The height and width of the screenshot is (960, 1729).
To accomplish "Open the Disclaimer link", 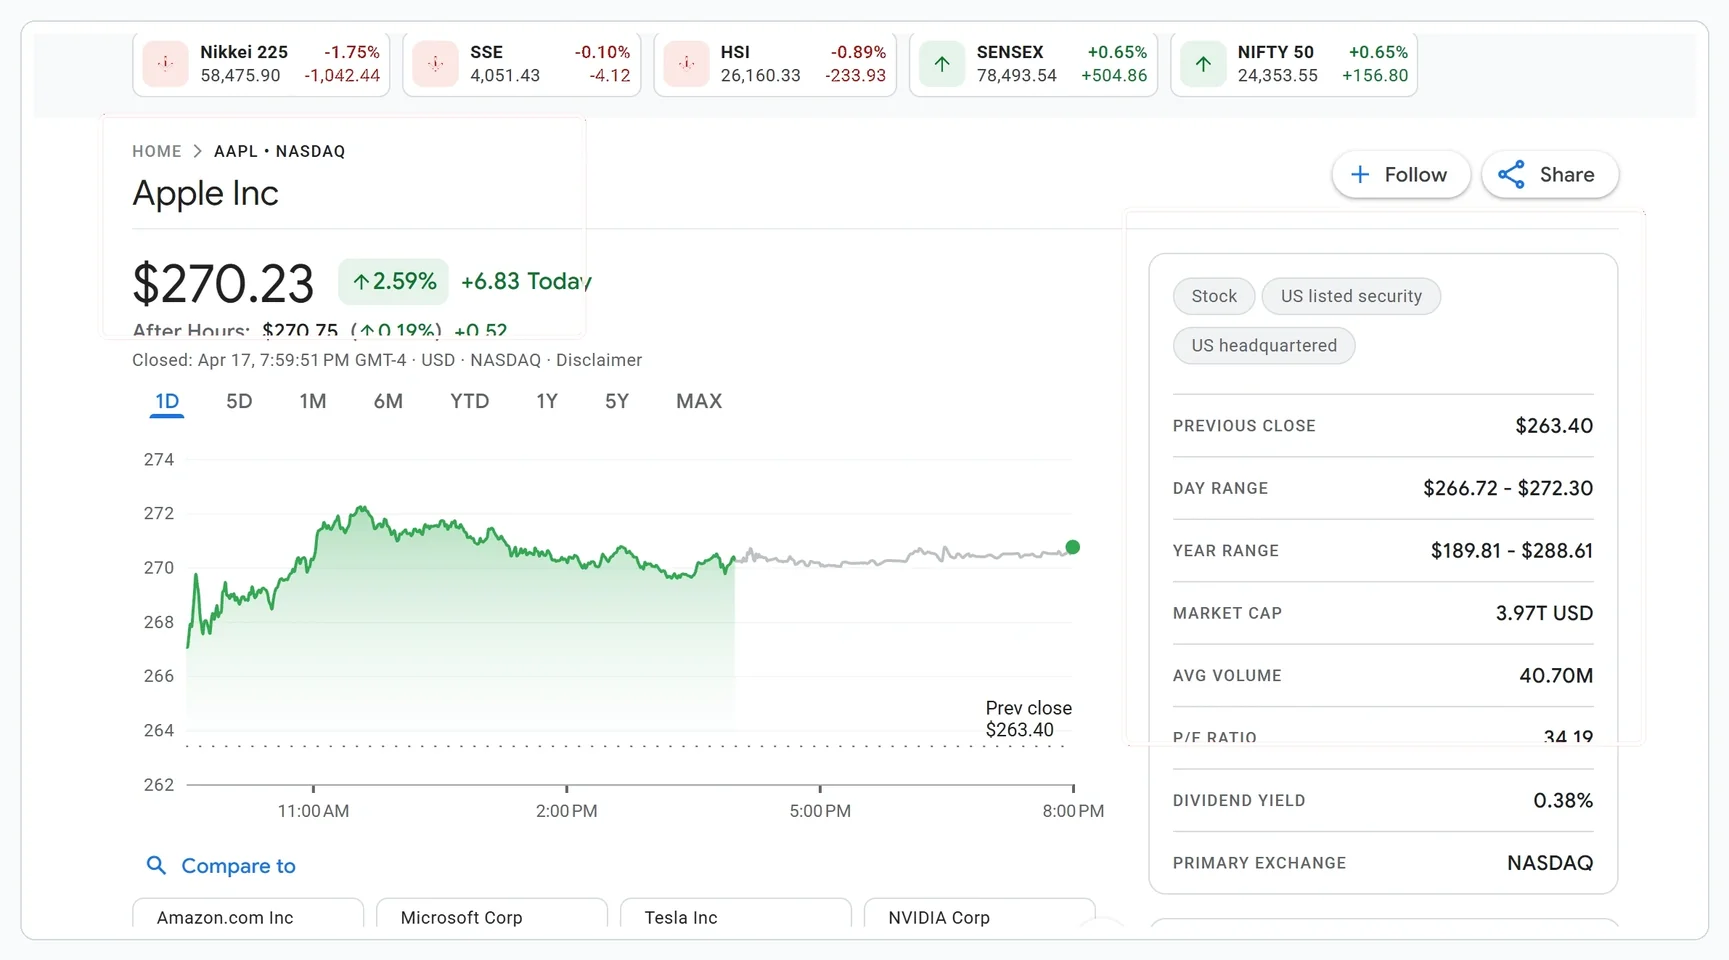I will click(599, 360).
